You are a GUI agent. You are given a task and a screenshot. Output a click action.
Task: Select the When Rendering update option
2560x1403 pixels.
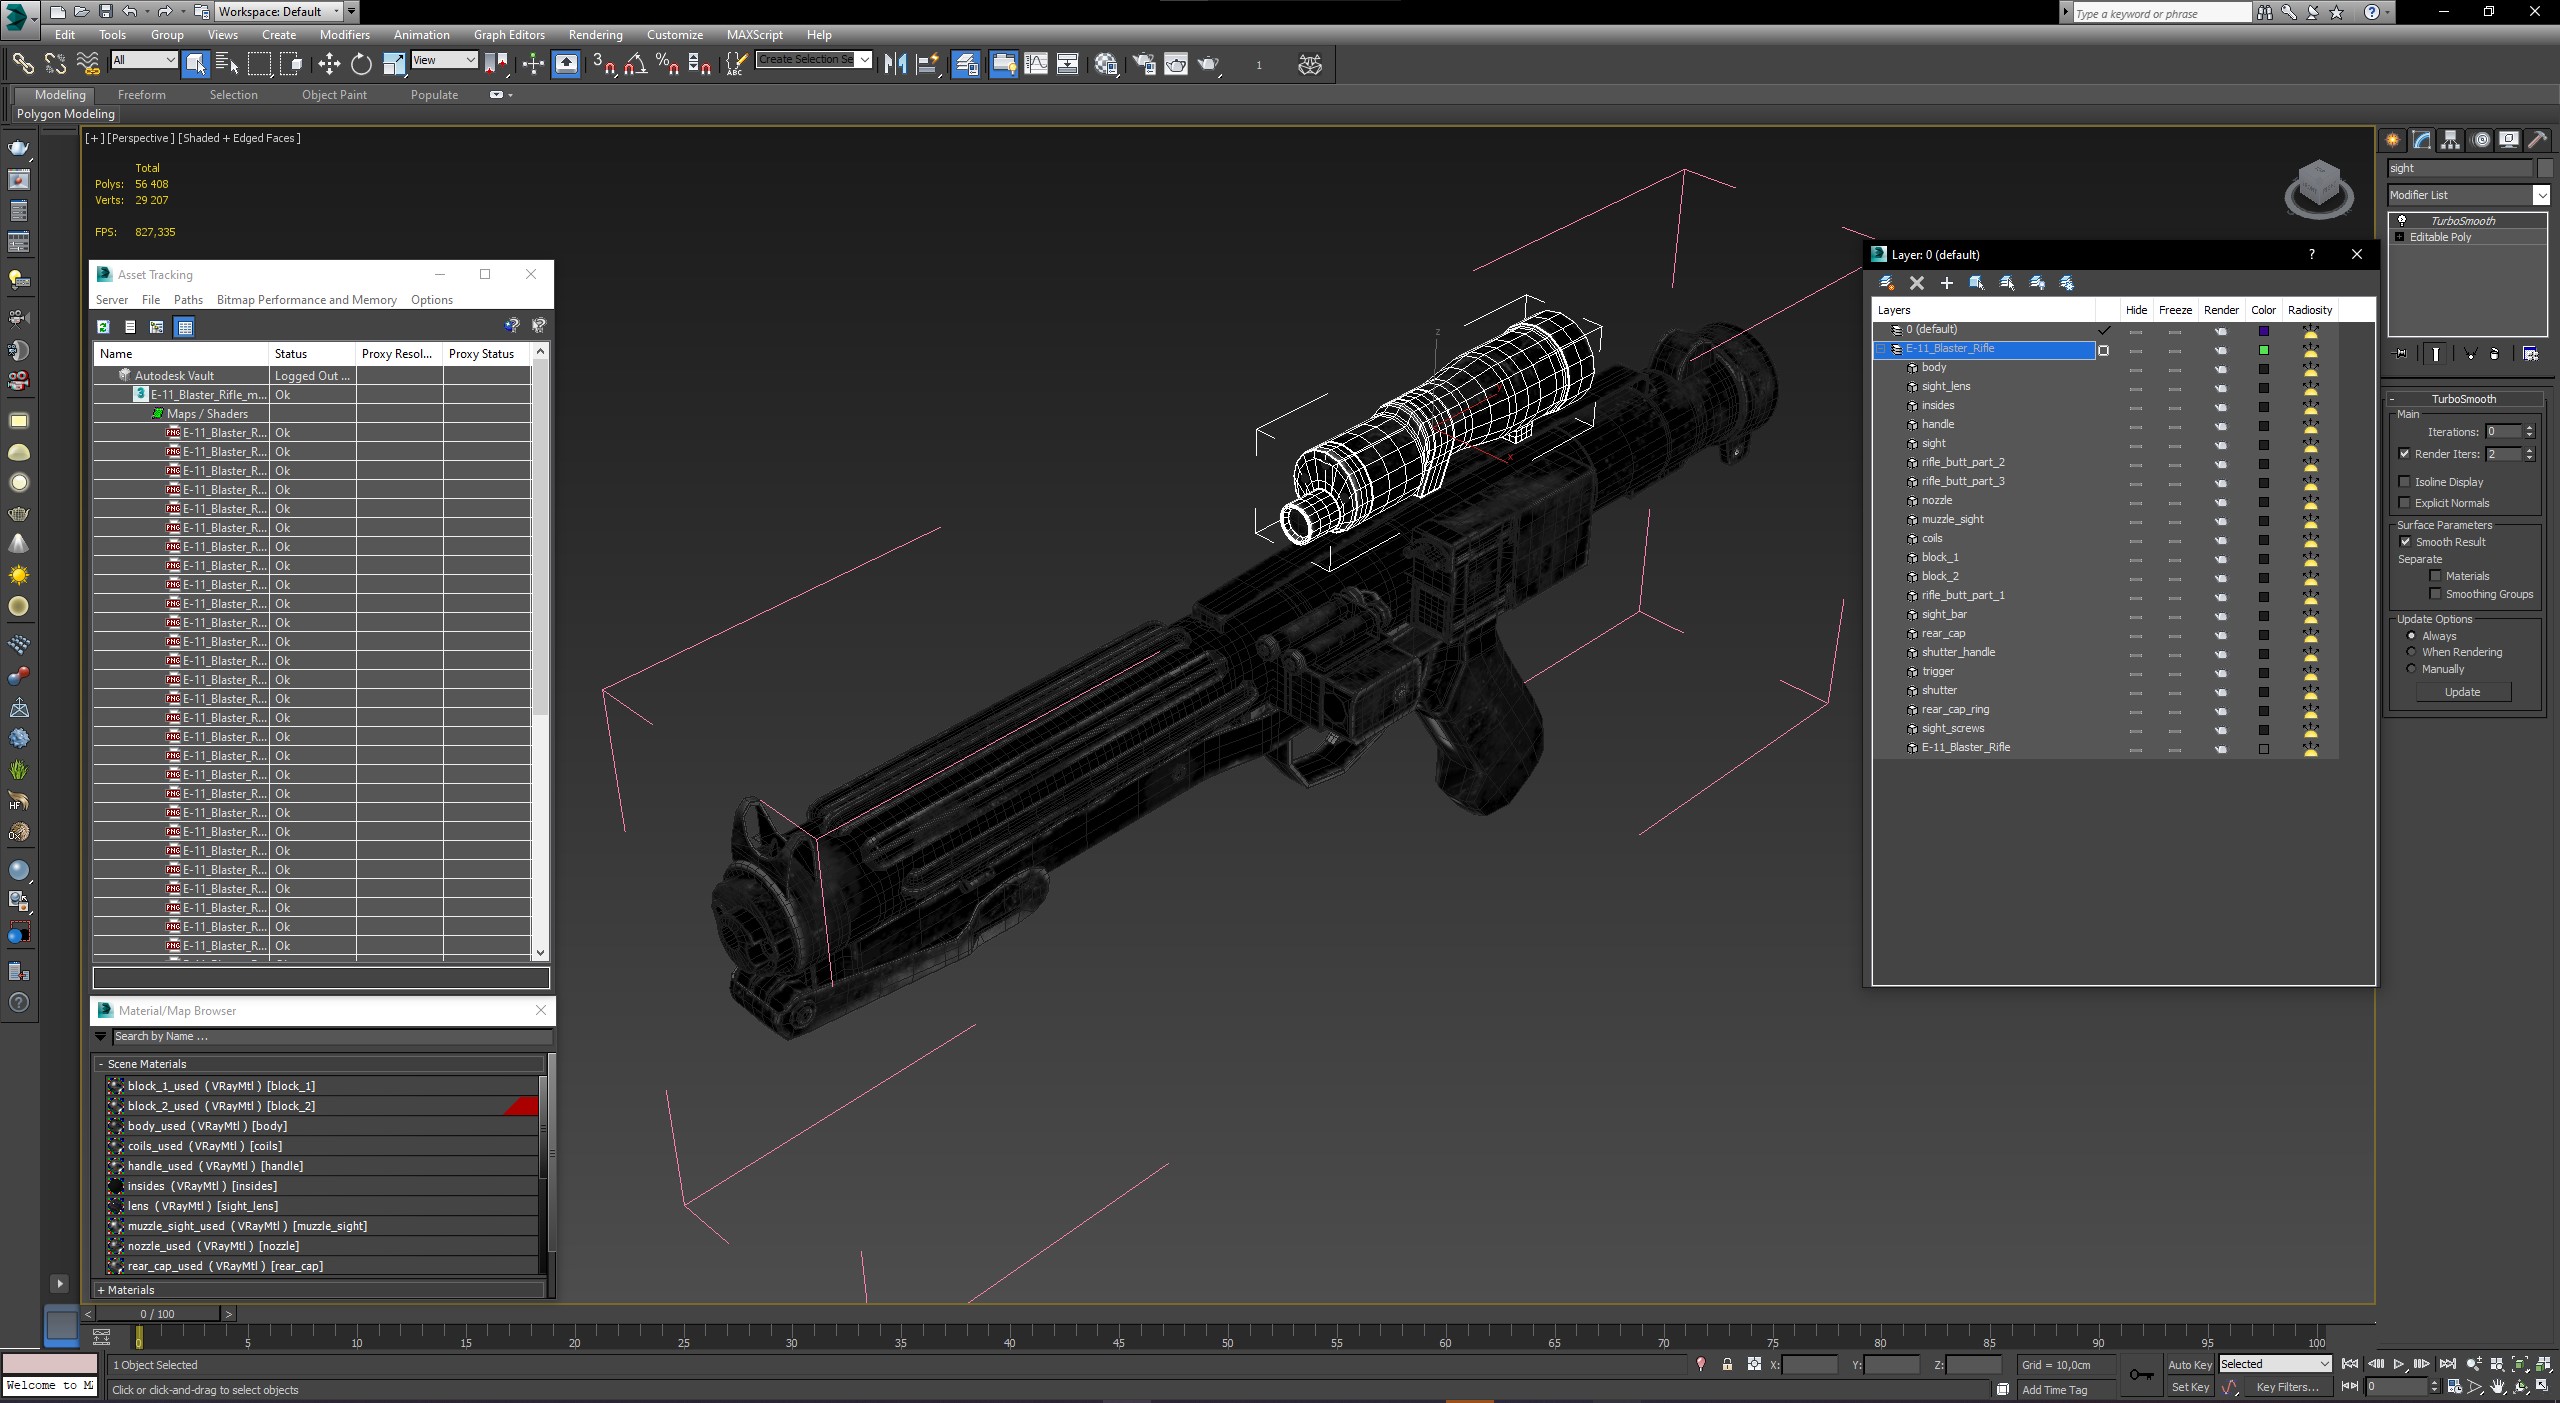click(2411, 652)
